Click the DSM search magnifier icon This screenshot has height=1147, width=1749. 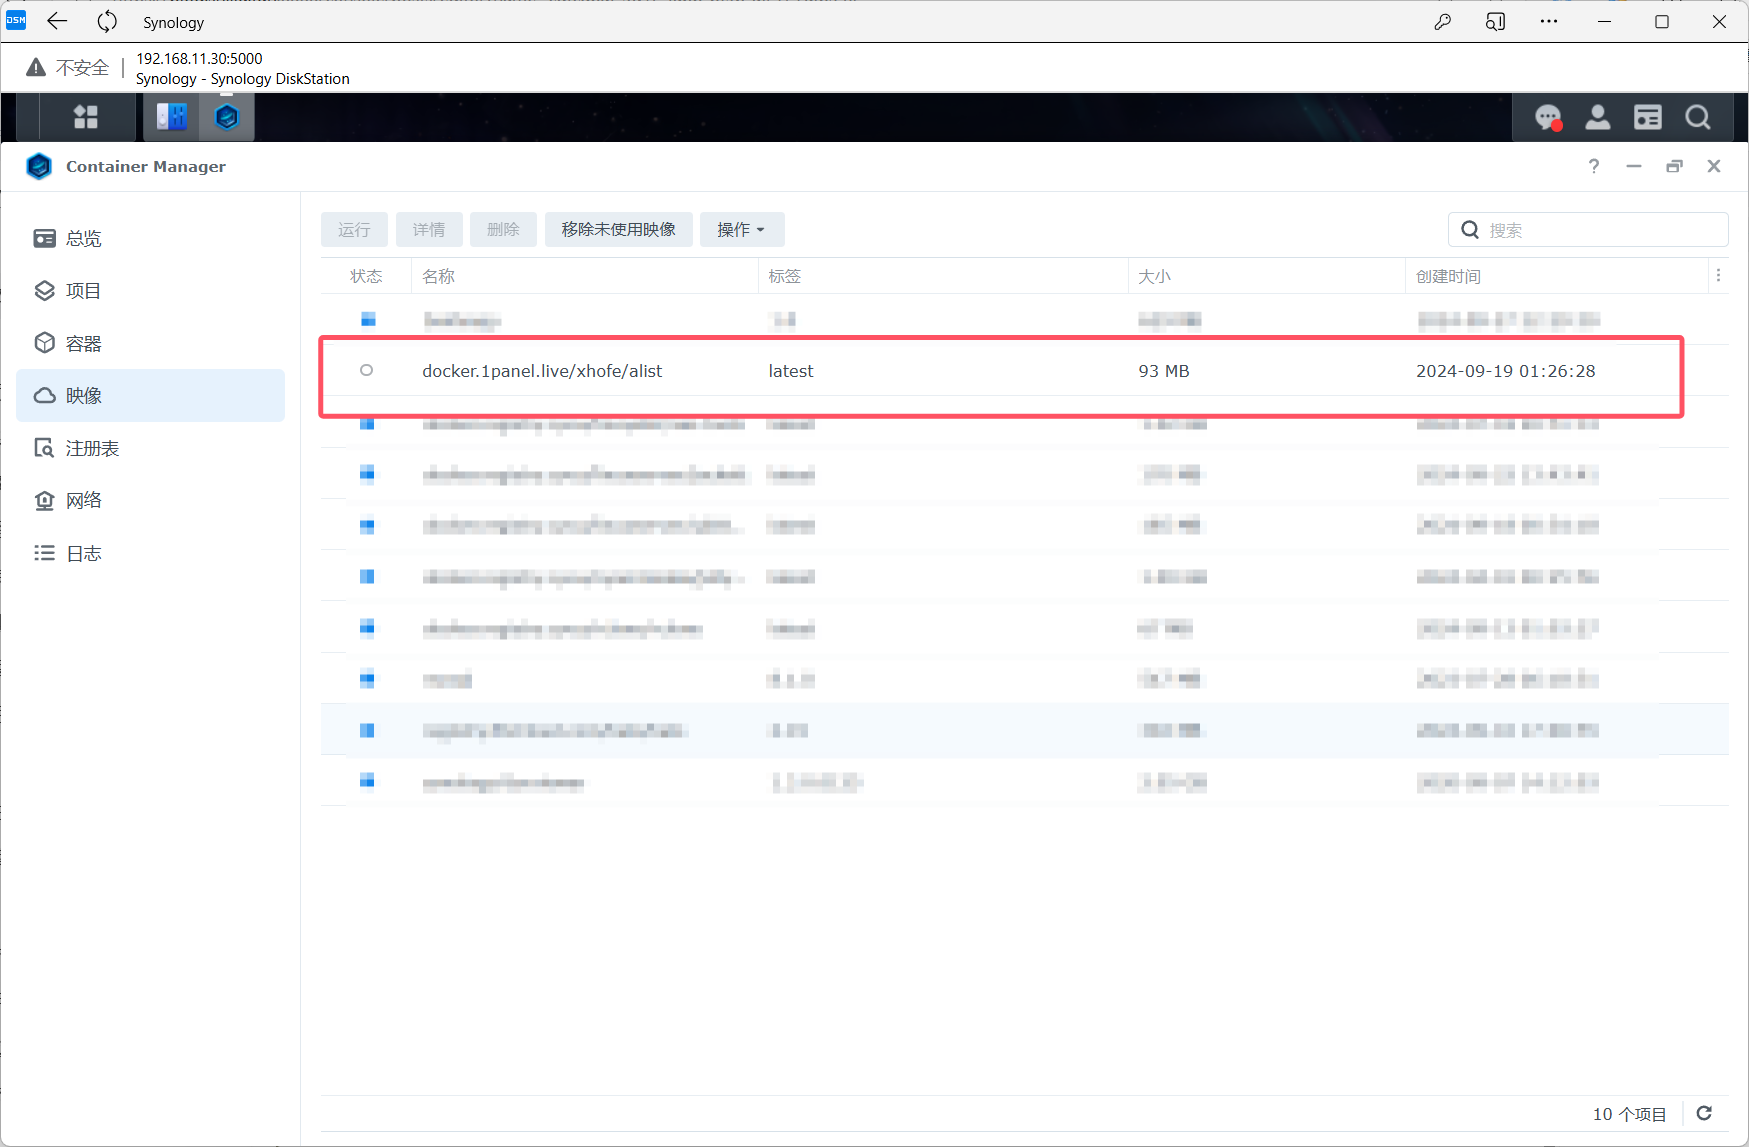click(x=1697, y=118)
